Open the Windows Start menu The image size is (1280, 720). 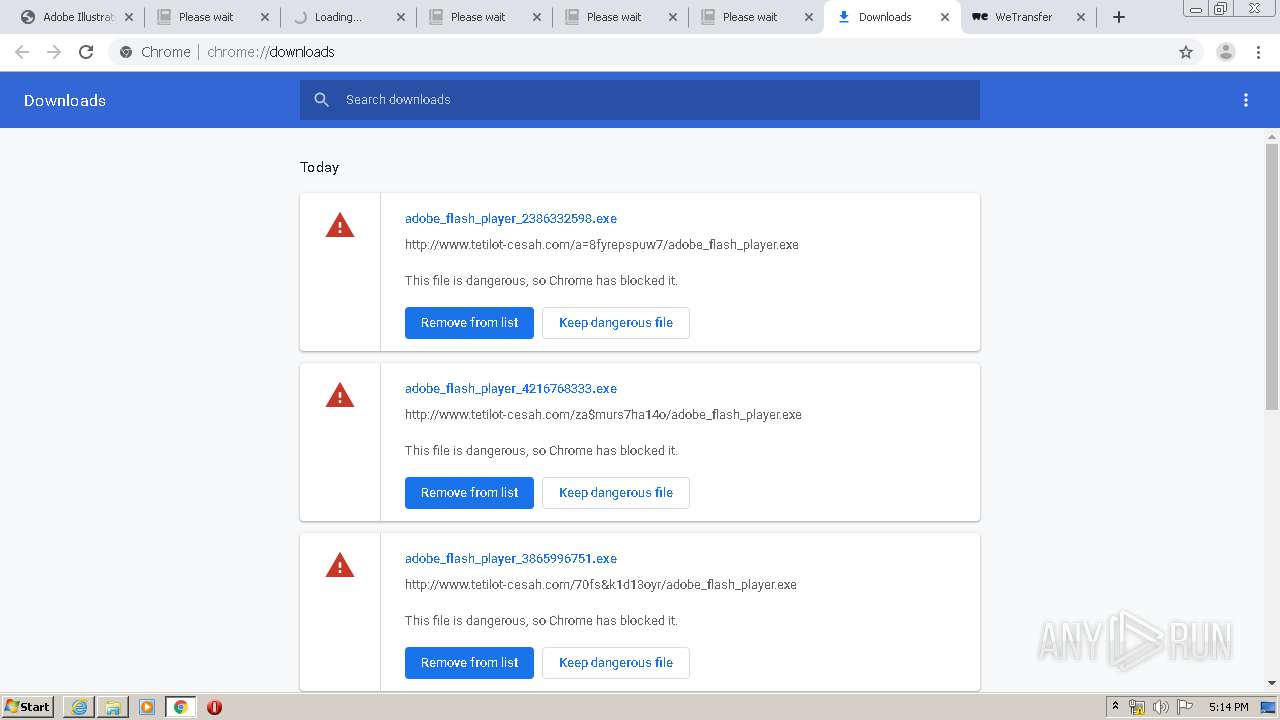click(28, 706)
